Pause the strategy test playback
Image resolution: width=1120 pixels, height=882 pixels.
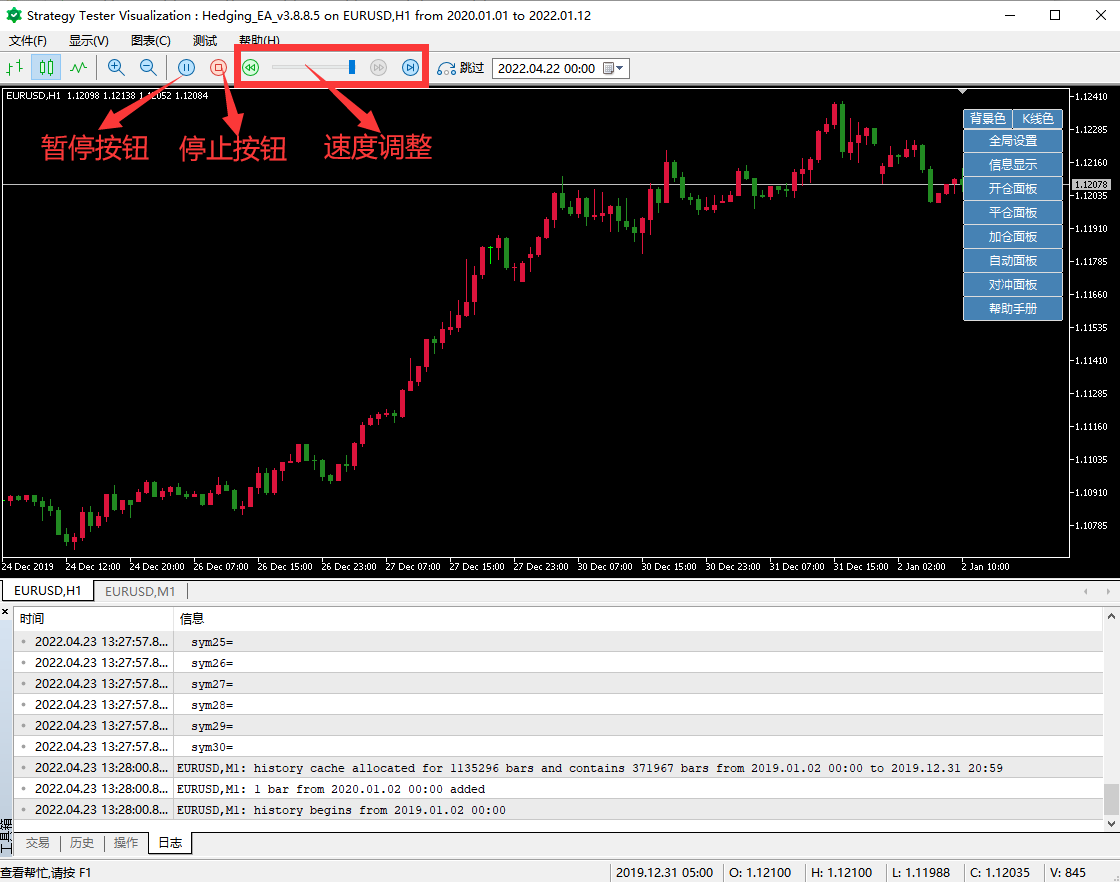tap(186, 68)
